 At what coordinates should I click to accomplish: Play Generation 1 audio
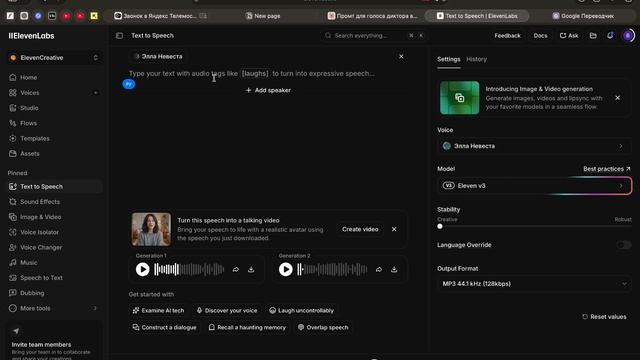click(x=142, y=269)
